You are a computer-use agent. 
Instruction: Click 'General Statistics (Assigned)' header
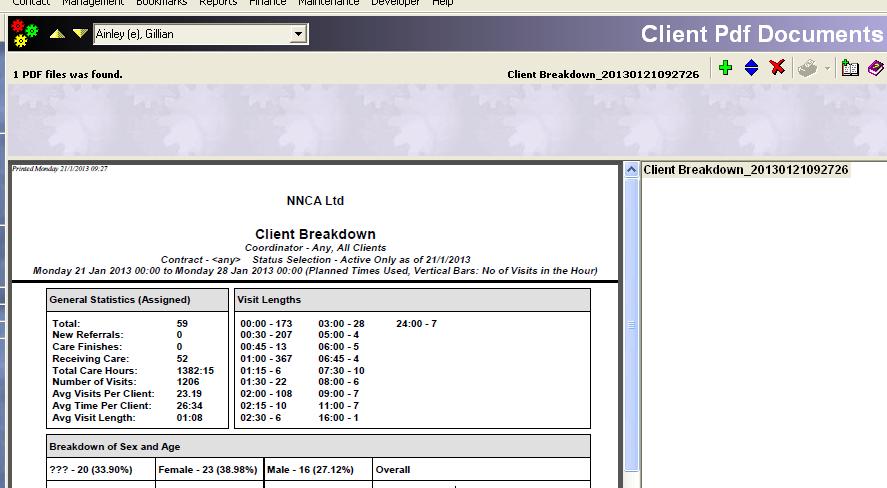coord(120,300)
